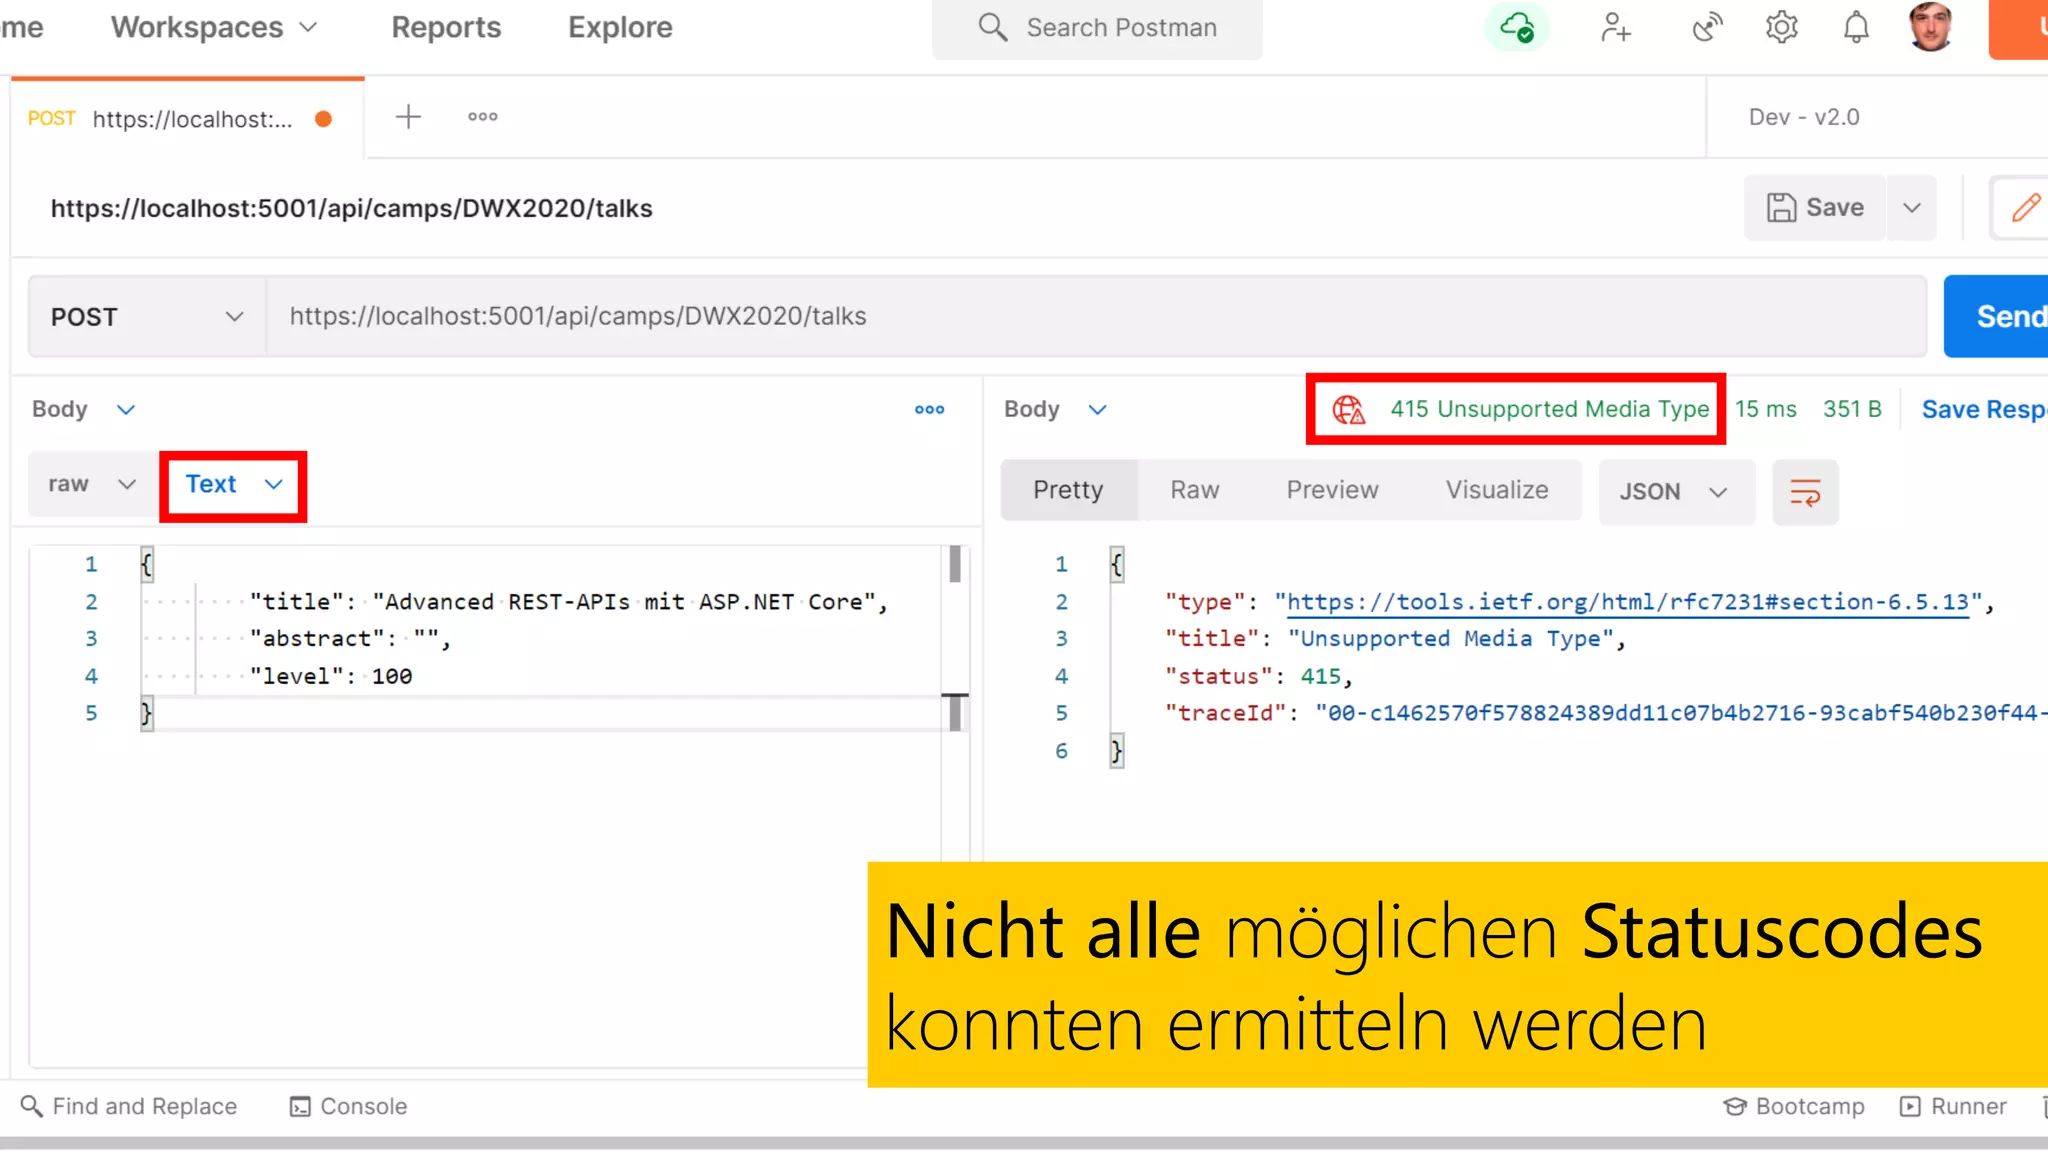Open the Runner

coord(1953,1106)
